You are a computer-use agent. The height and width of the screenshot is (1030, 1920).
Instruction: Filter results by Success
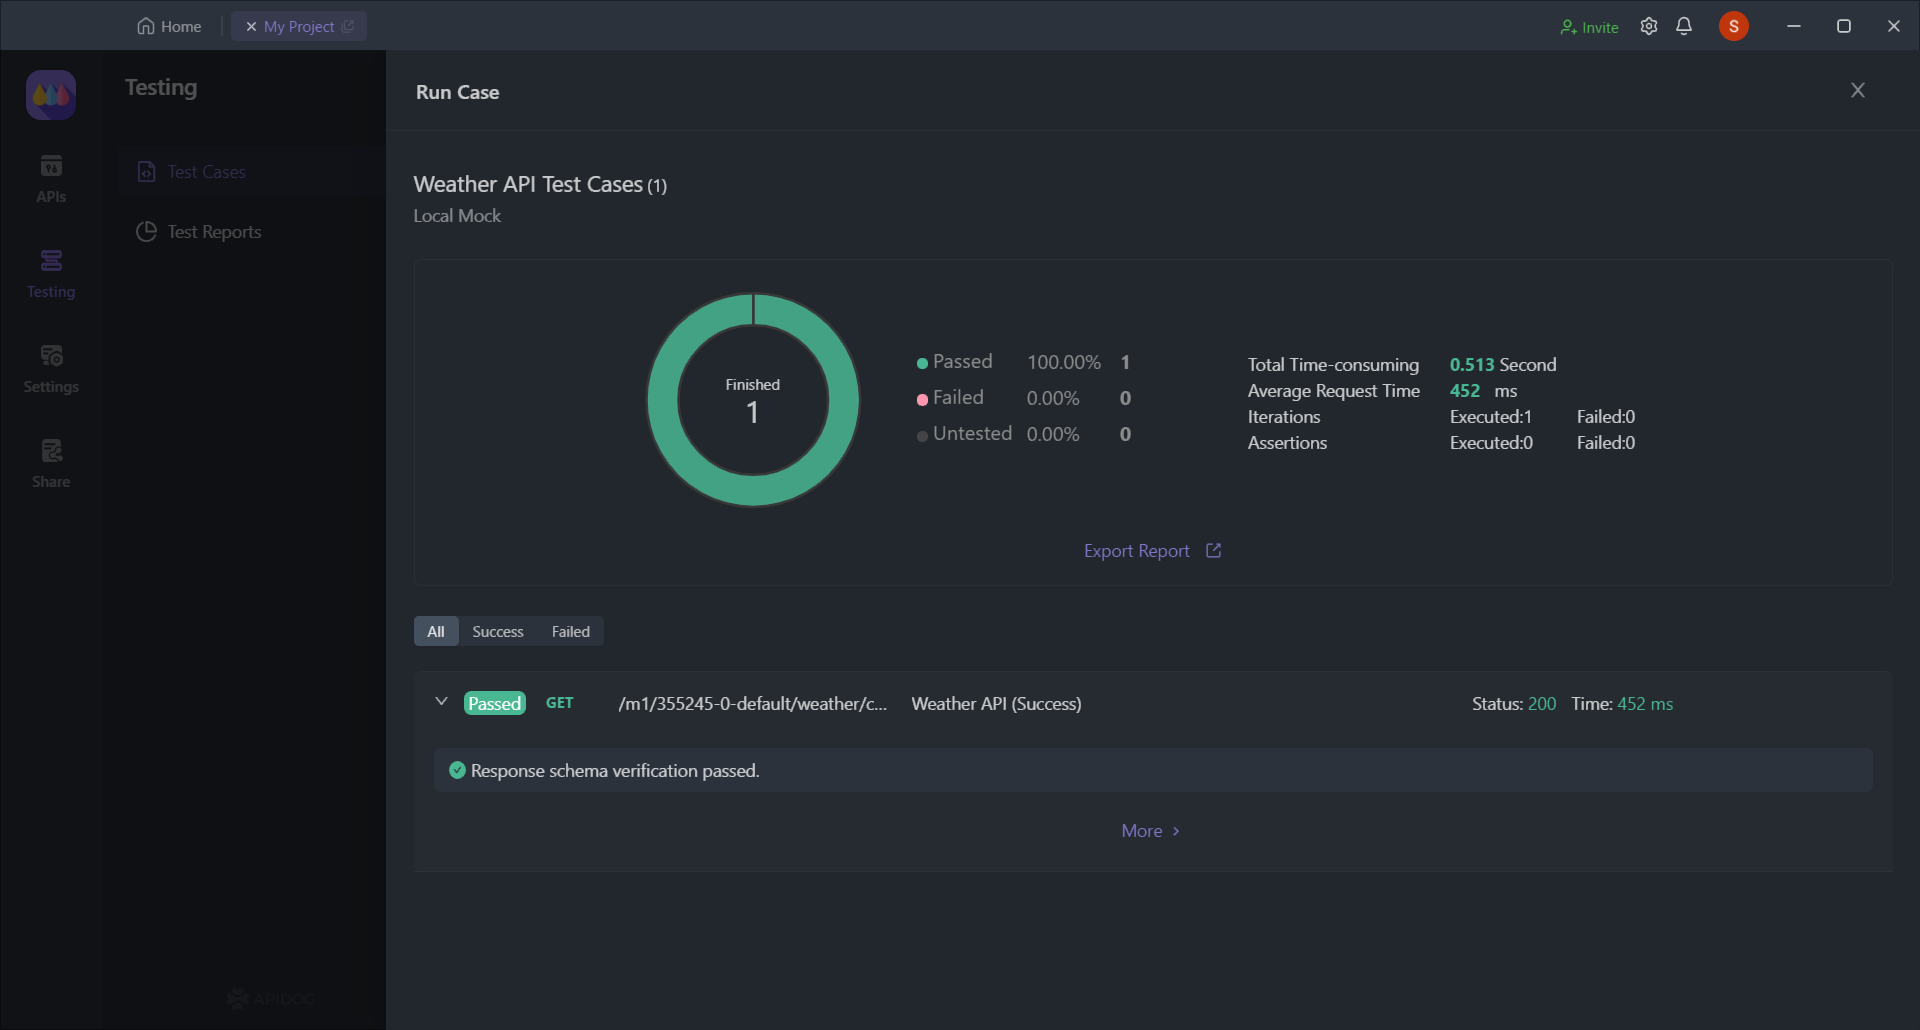click(498, 631)
